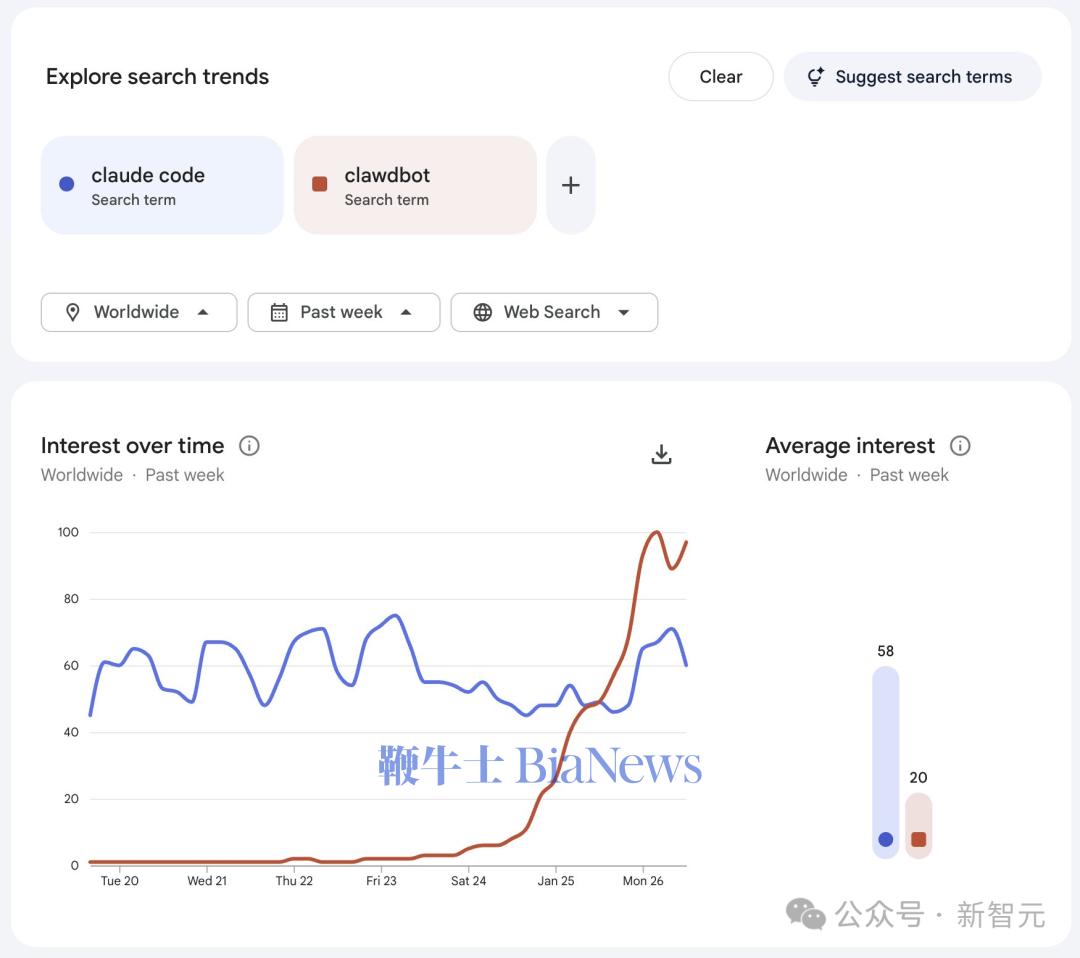1080x958 pixels.
Task: Click the info icon beside Average interest
Action: 959,446
